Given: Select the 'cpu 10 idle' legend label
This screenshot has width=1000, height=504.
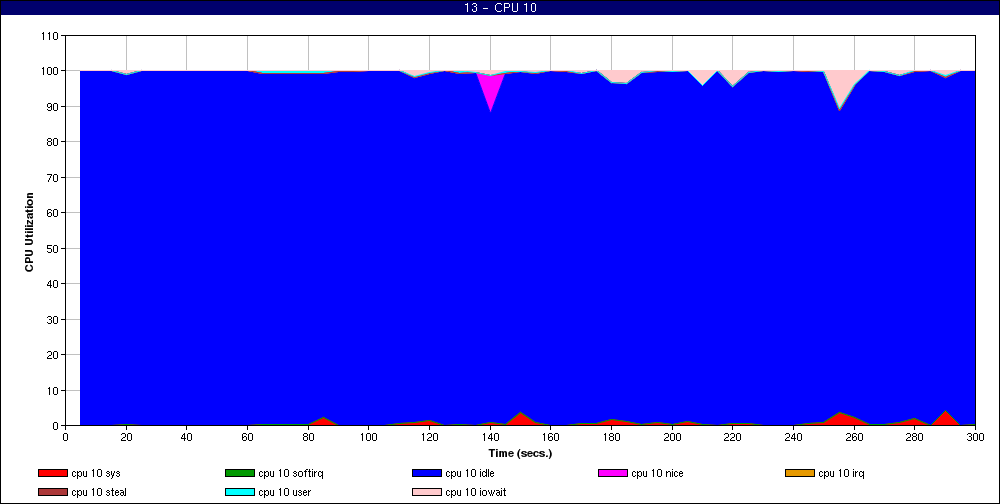Looking at the screenshot, I should click(469, 473).
